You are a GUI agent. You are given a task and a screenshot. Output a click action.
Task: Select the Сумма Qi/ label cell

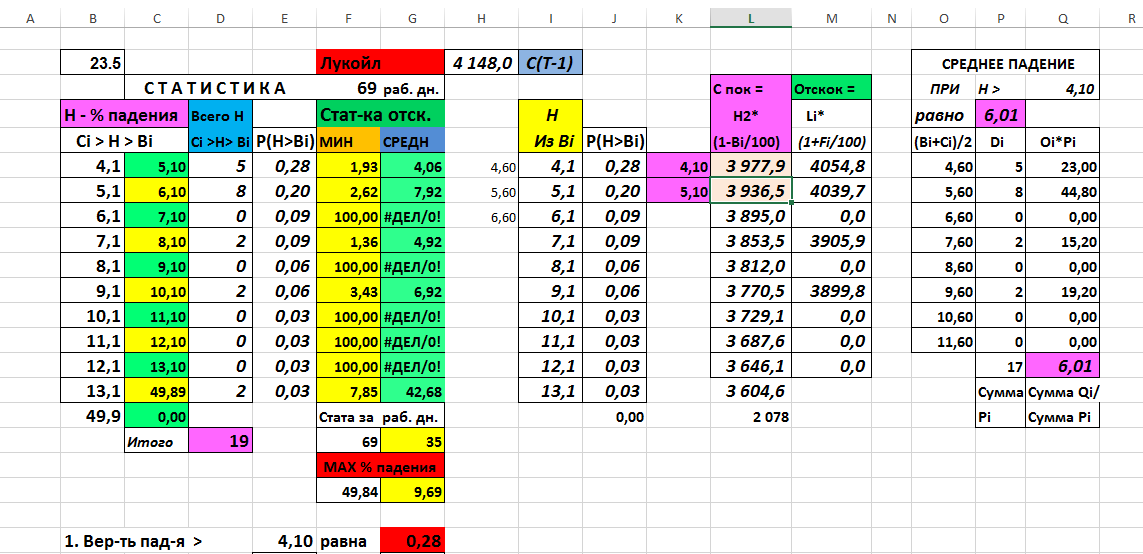pyautogui.click(x=1062, y=391)
